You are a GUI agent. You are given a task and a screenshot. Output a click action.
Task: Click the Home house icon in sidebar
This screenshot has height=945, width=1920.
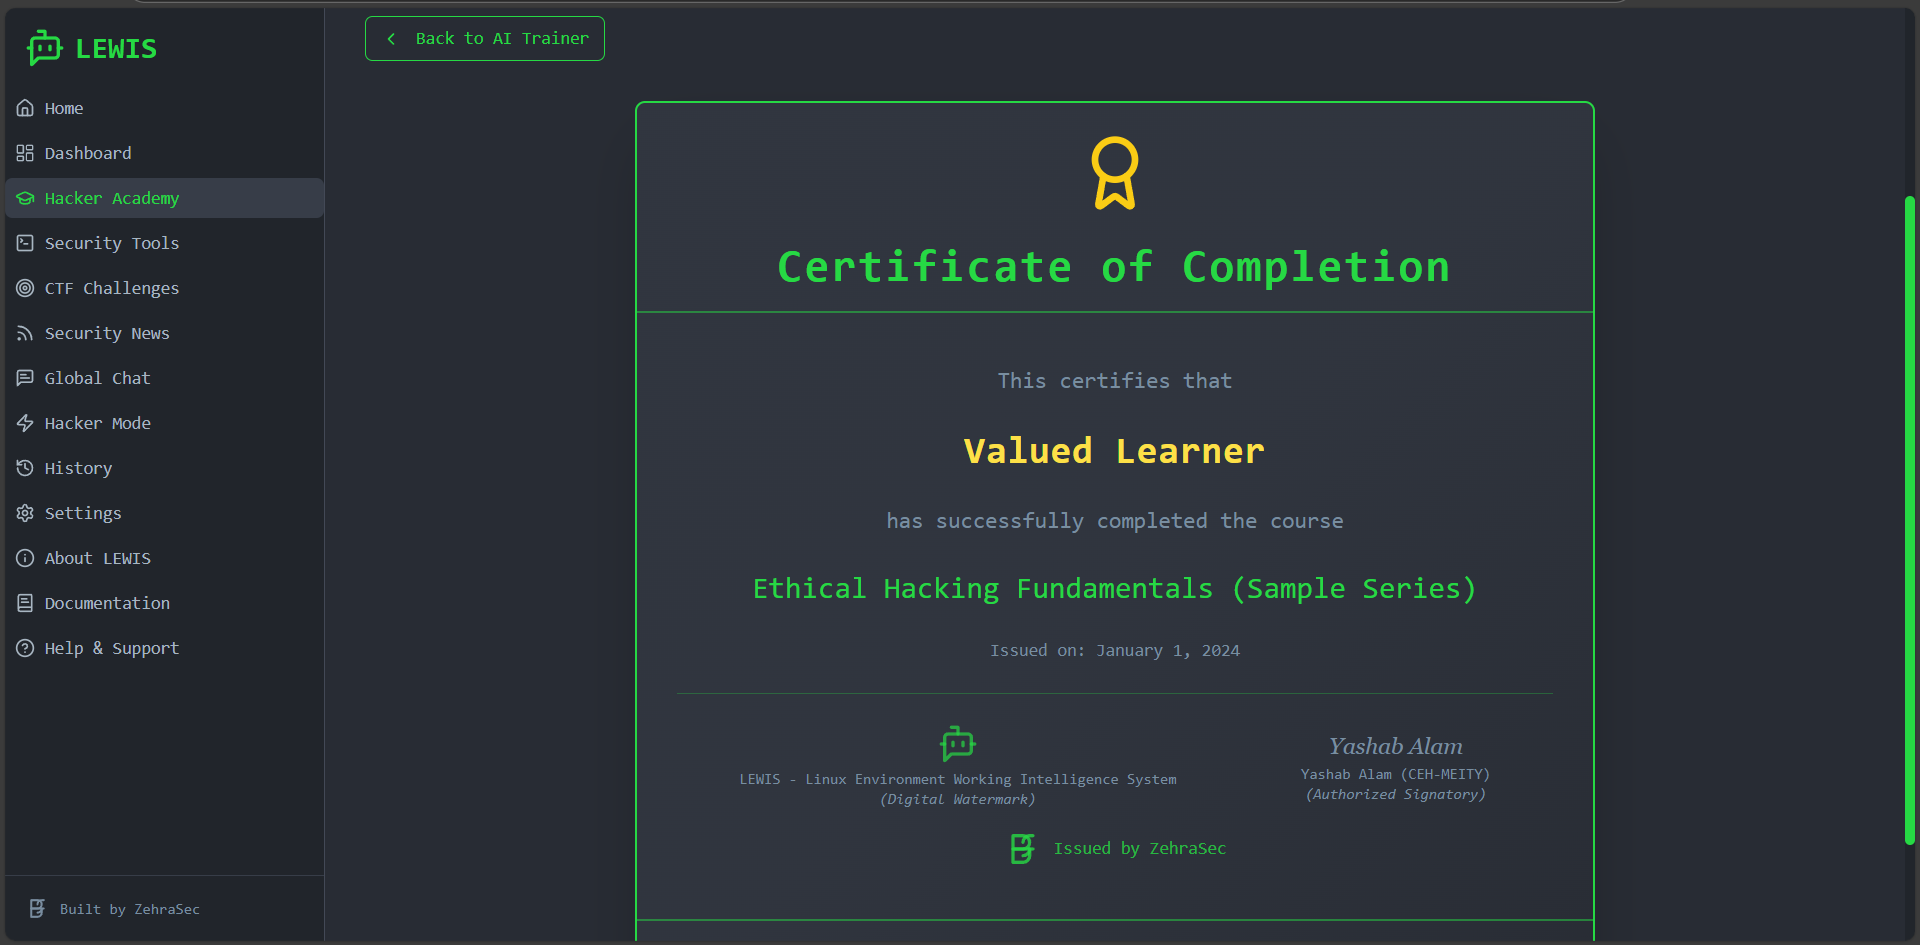click(25, 108)
